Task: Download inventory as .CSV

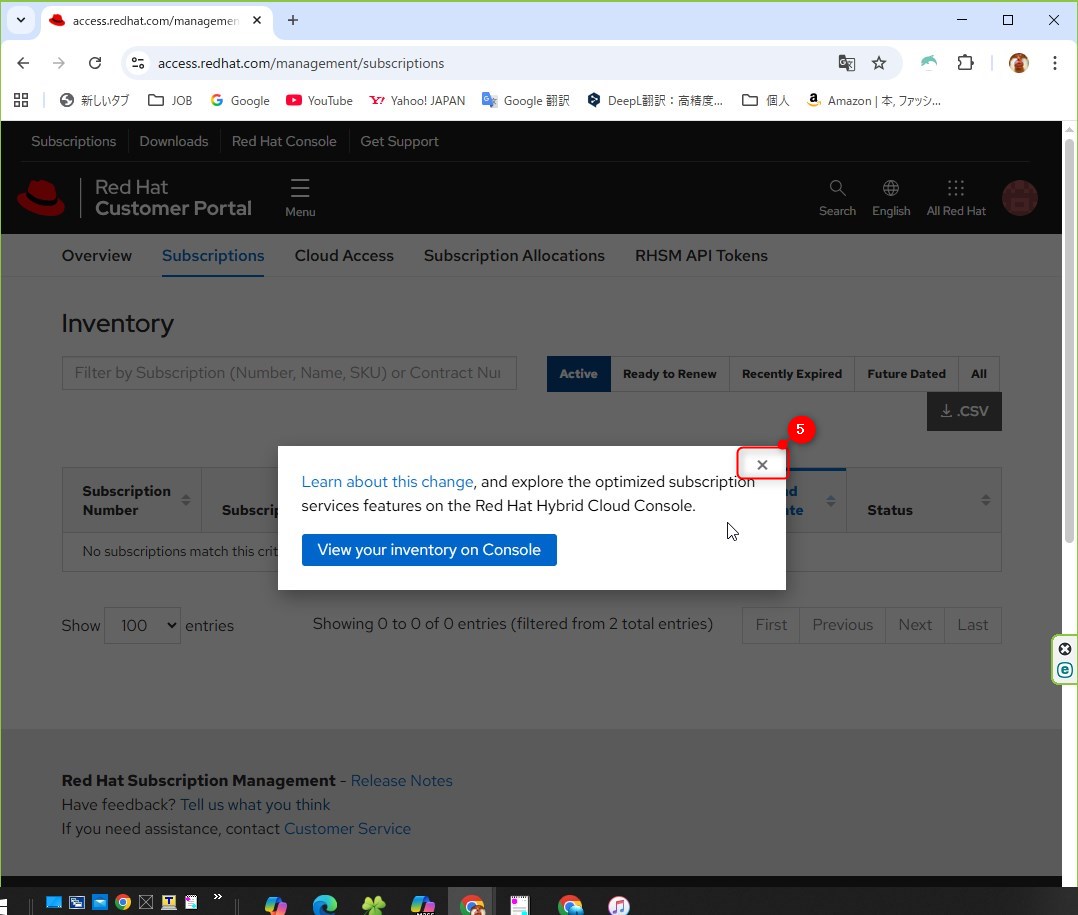Action: (964, 411)
